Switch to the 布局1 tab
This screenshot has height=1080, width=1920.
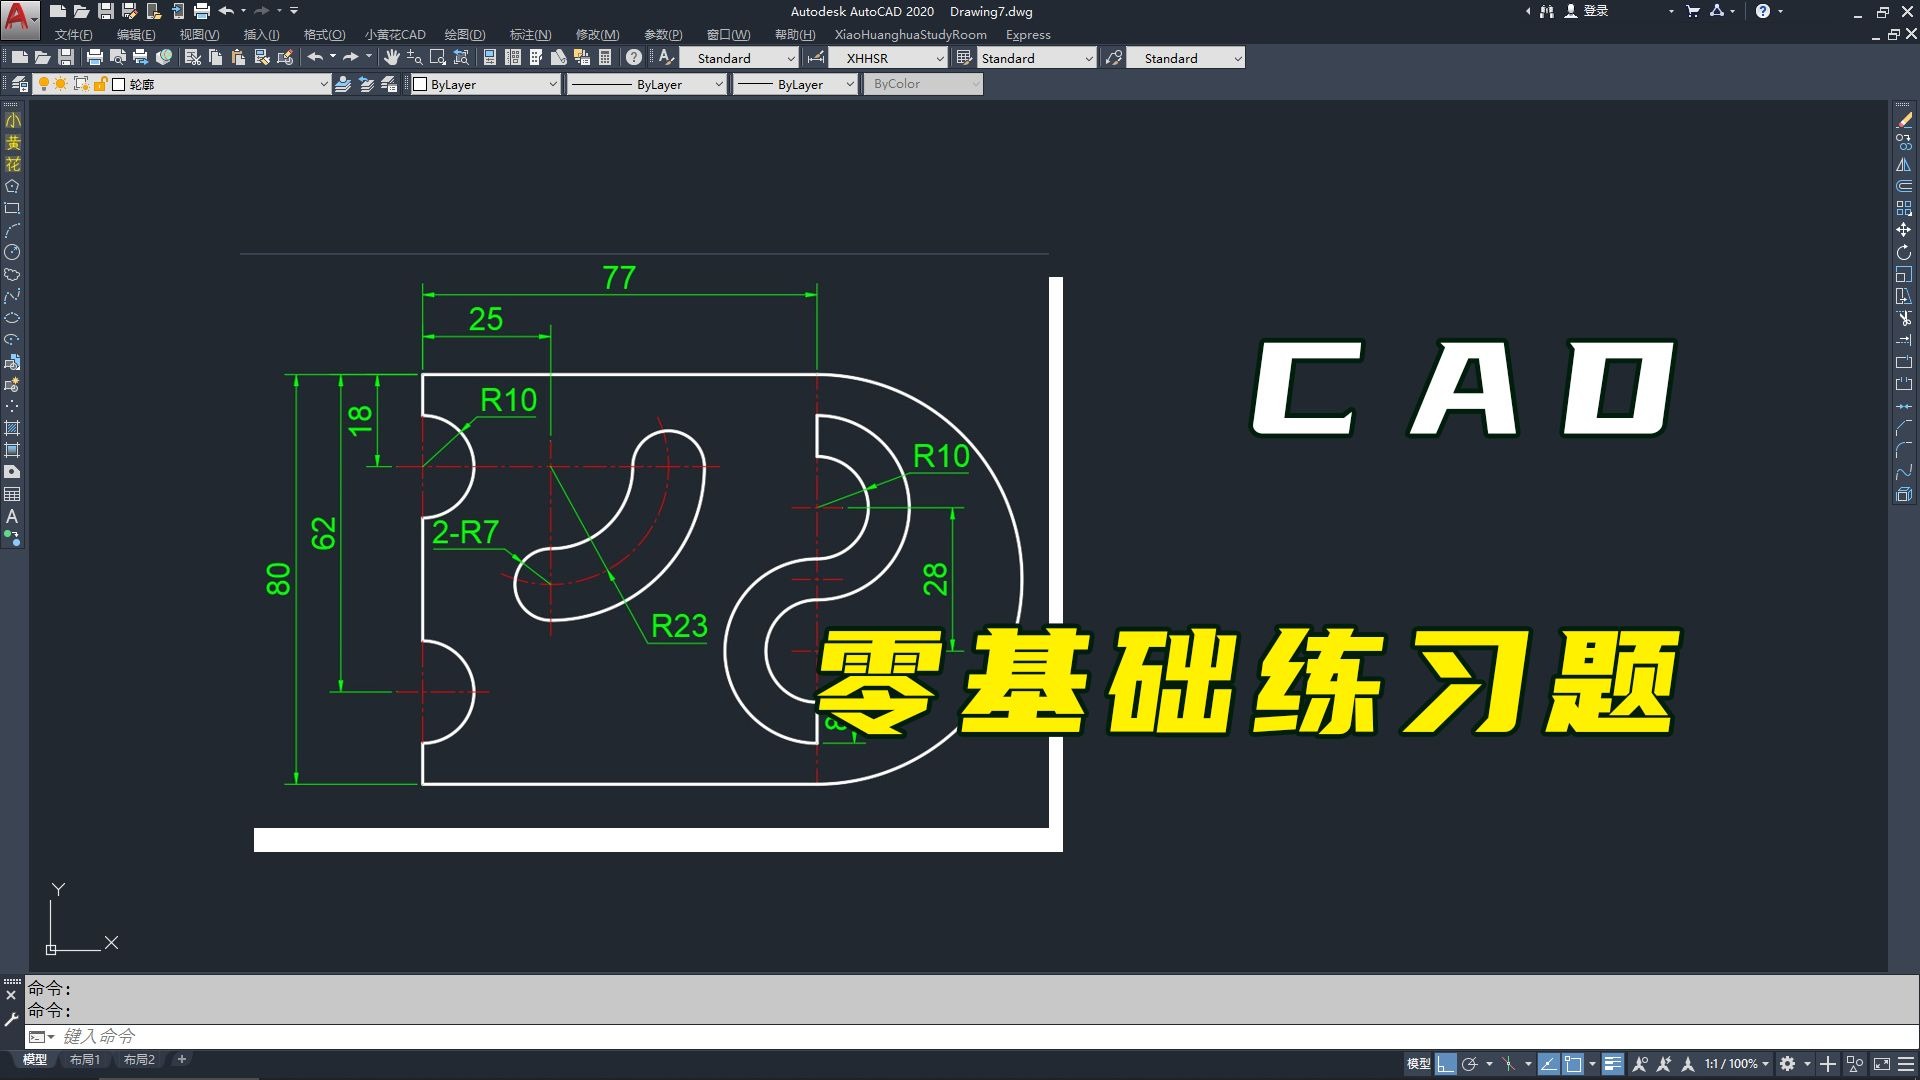point(85,1059)
